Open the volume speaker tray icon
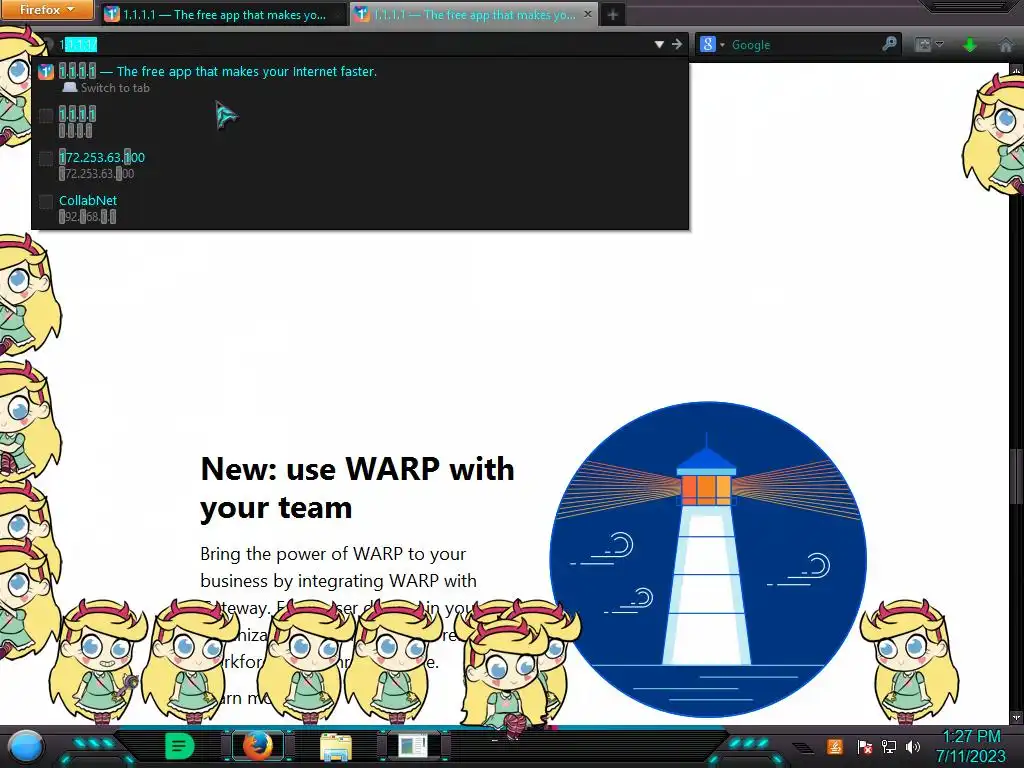The width and height of the screenshot is (1024, 768). (x=913, y=746)
